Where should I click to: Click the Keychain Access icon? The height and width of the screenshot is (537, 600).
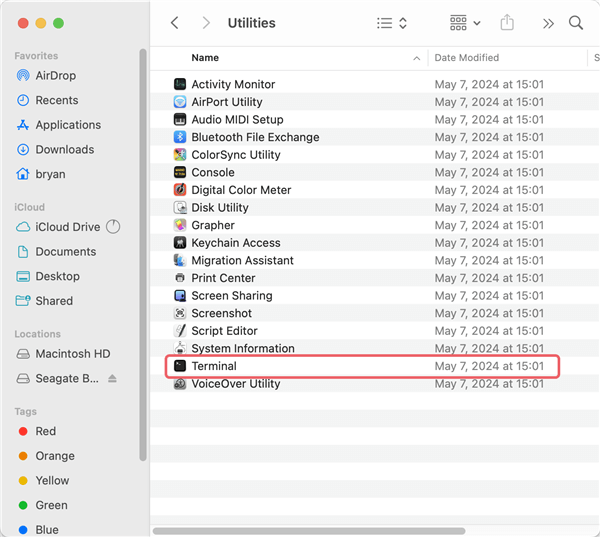(x=180, y=242)
